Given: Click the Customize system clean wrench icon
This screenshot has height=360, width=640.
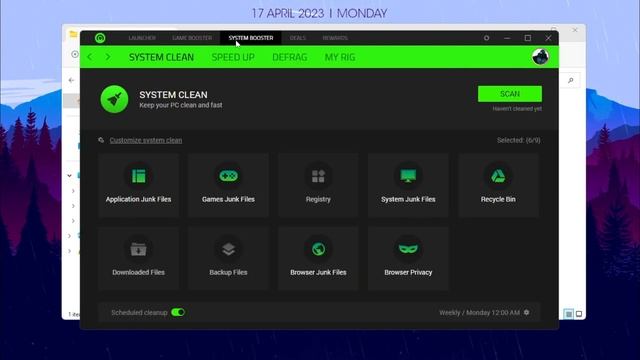Looking at the screenshot, I should click(101, 140).
